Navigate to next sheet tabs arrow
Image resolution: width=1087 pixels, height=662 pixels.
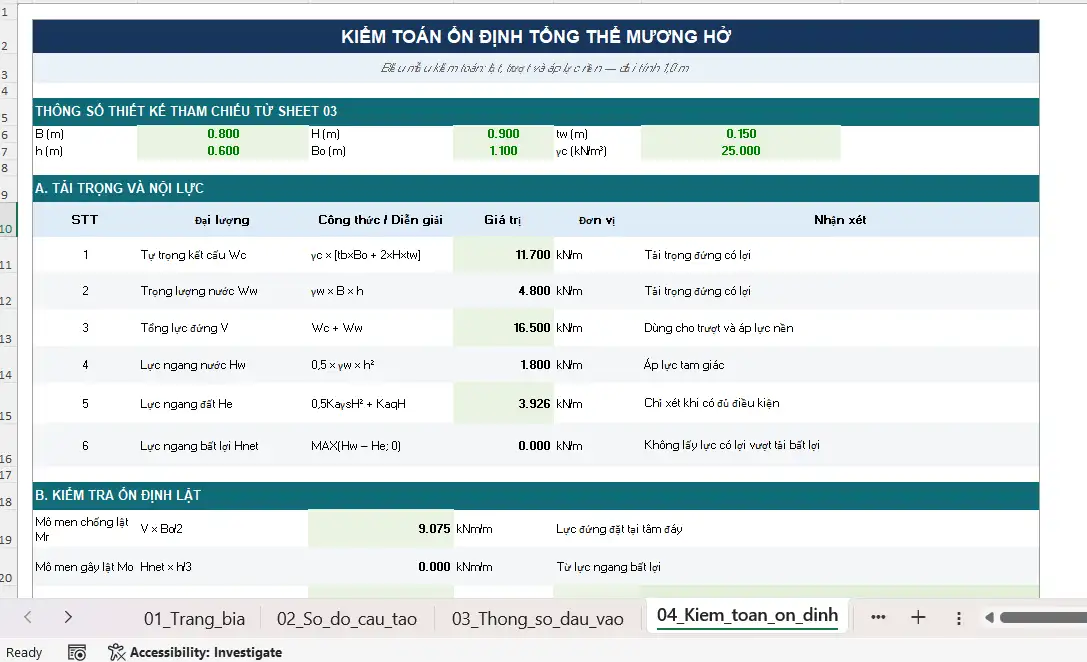(x=68, y=617)
